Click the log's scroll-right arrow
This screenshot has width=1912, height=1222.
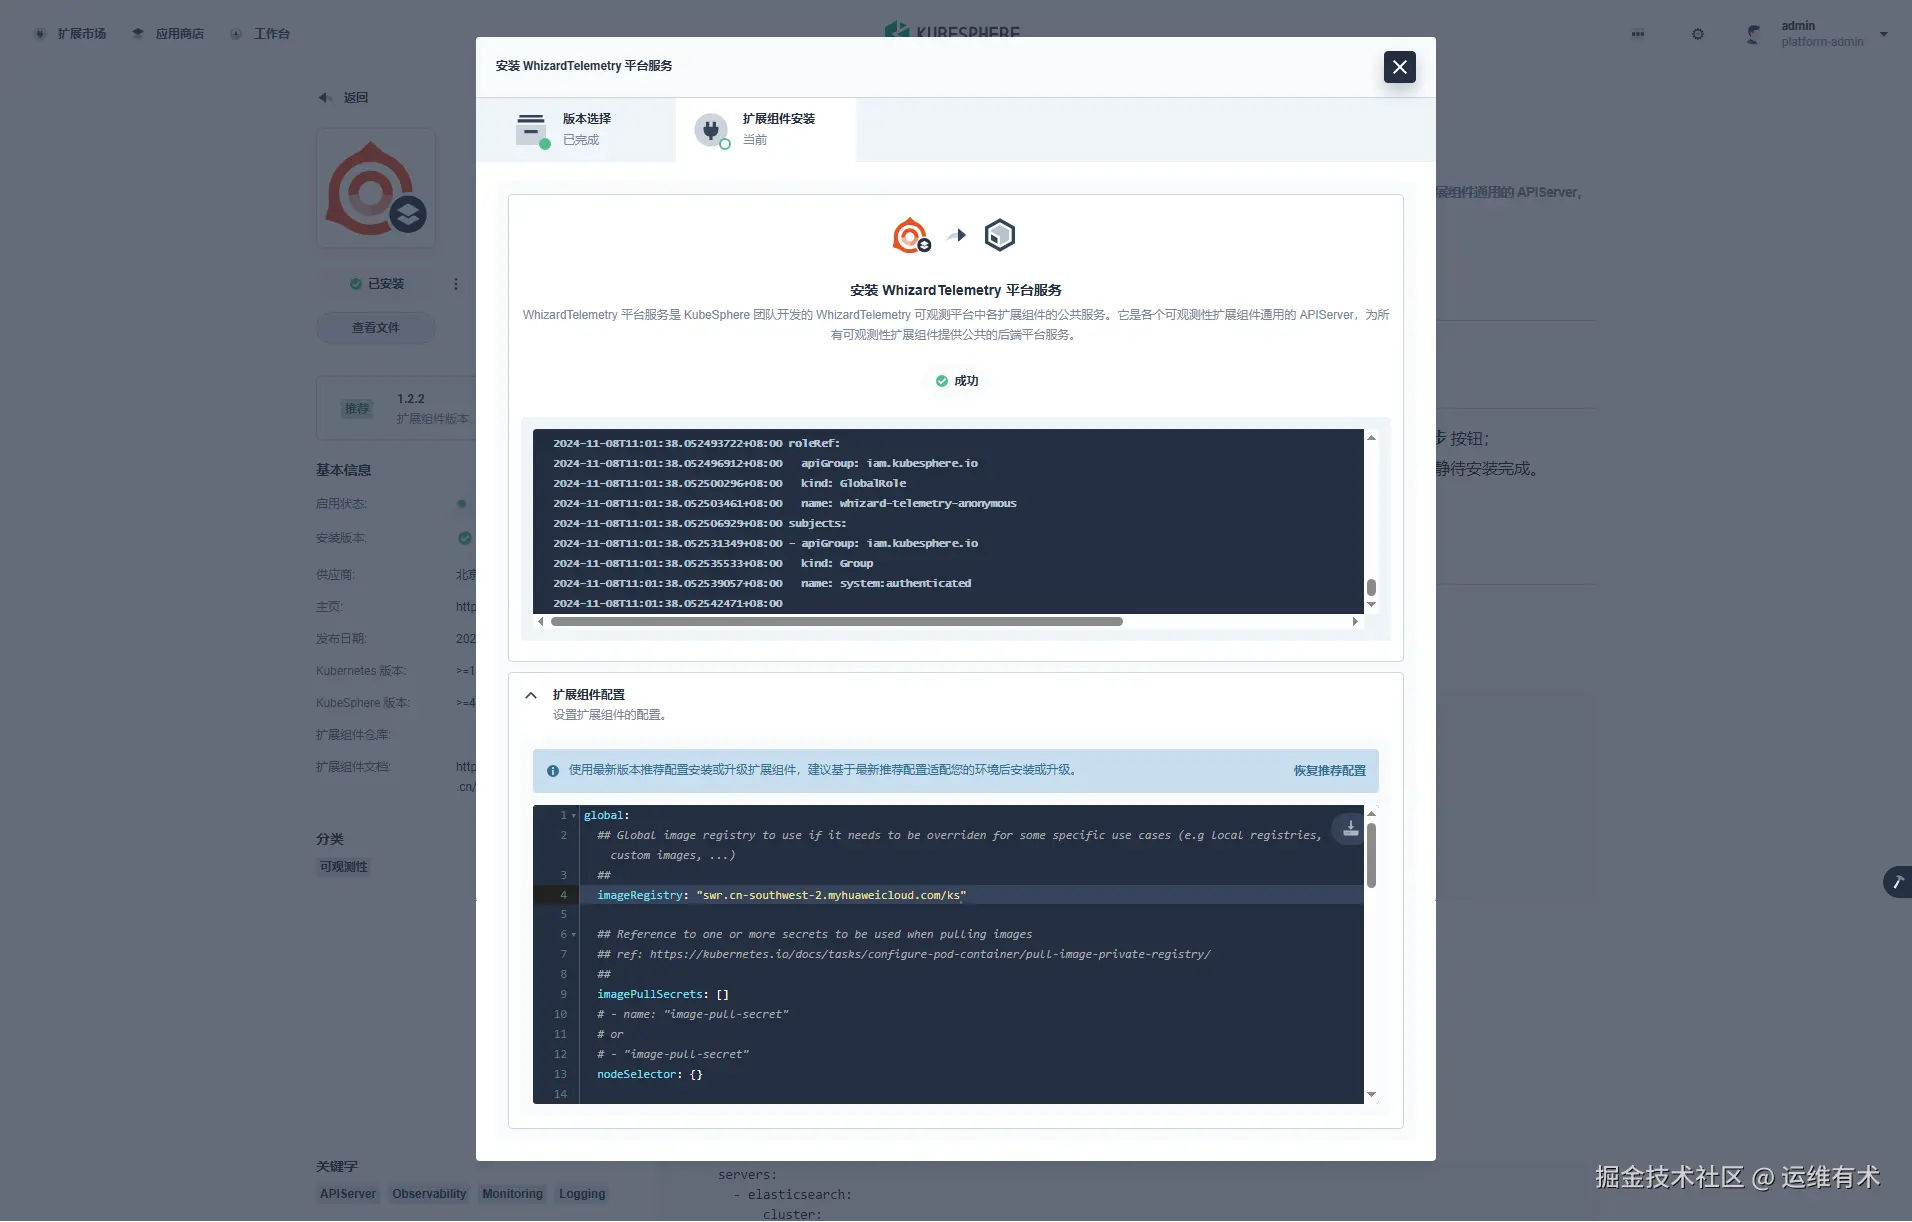1355,622
